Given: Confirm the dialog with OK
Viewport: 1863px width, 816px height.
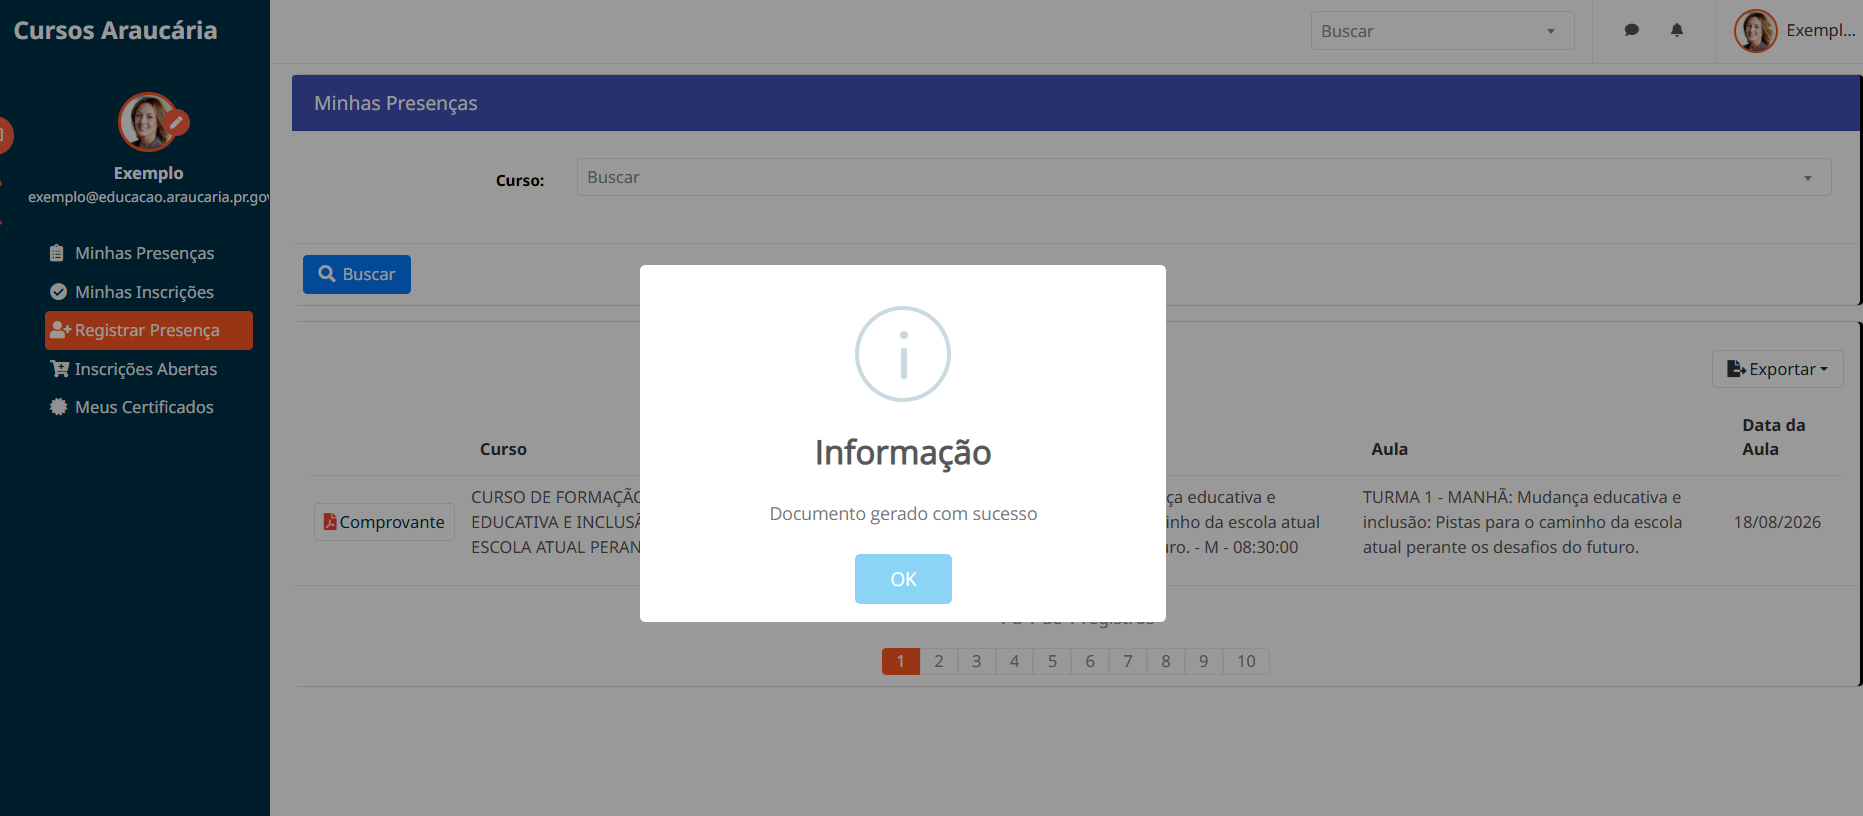Looking at the screenshot, I should click(x=903, y=579).
